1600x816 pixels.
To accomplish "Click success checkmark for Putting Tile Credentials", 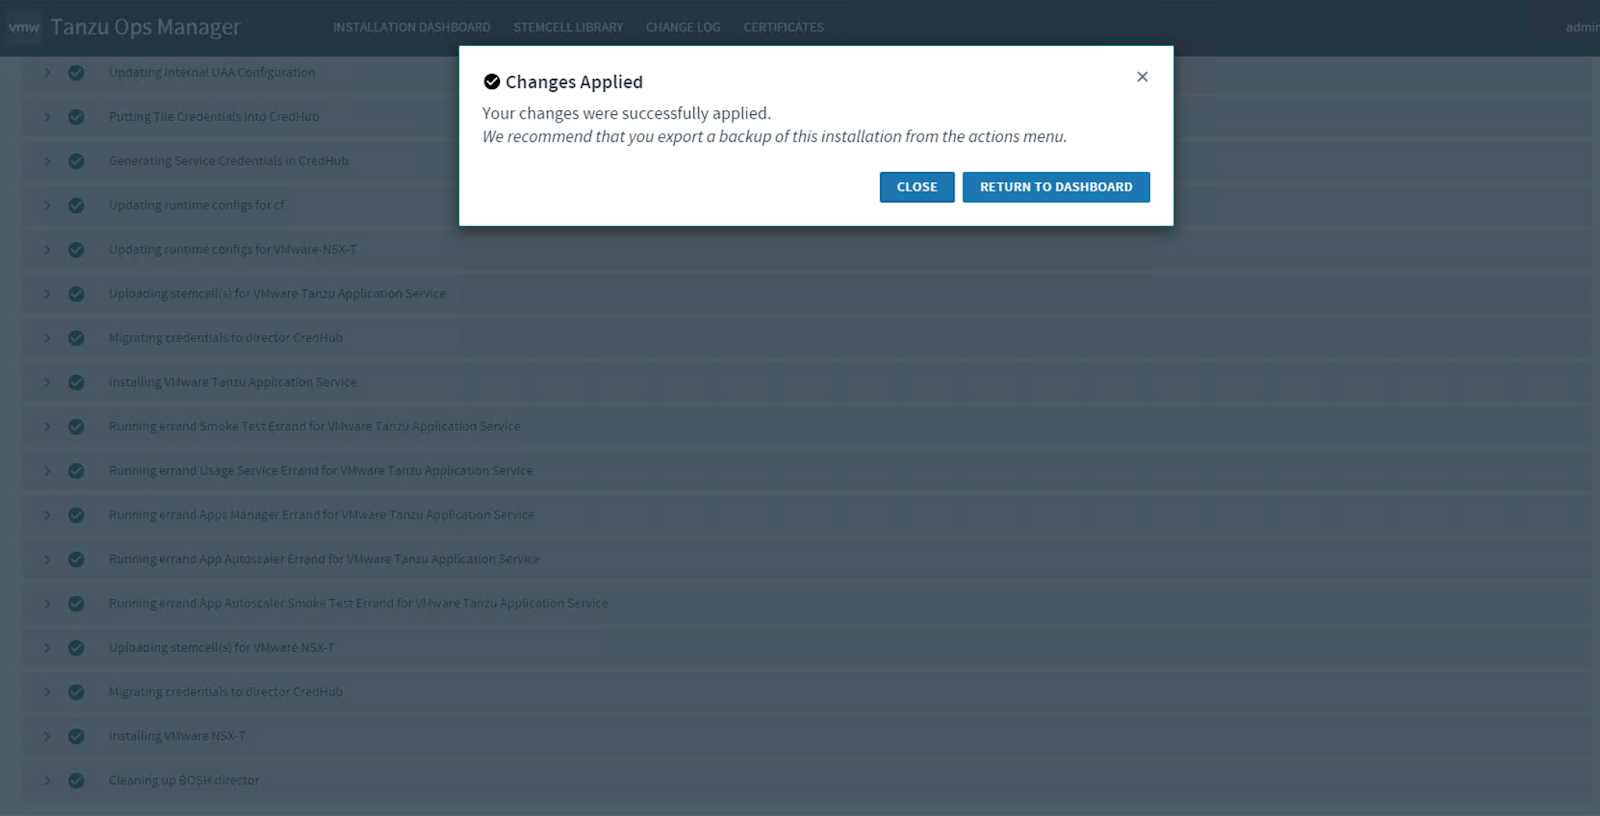I will coord(76,117).
